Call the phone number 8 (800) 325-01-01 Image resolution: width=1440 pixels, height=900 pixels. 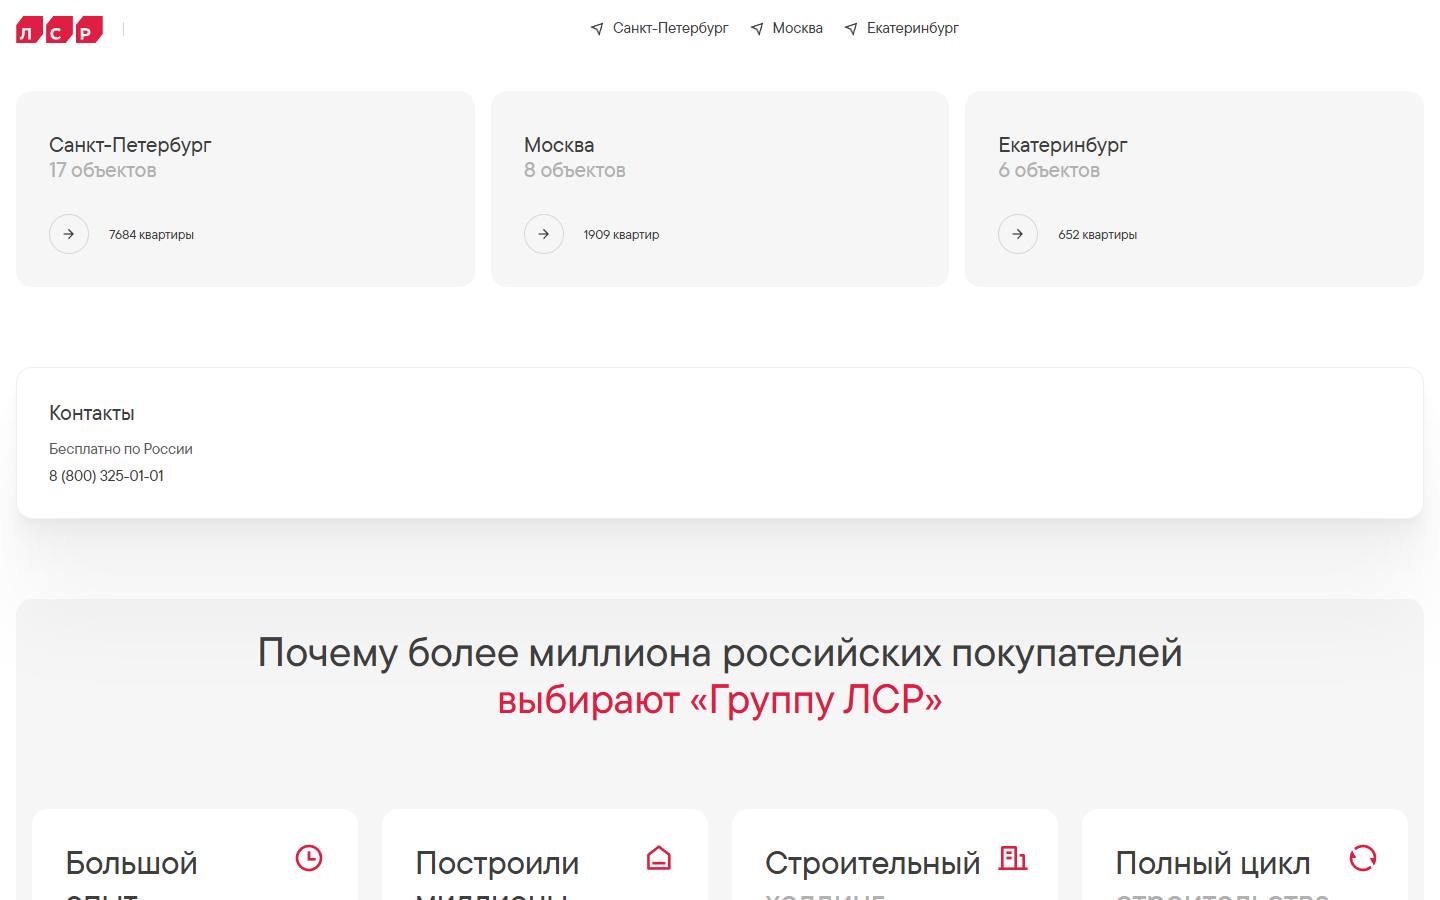click(106, 476)
